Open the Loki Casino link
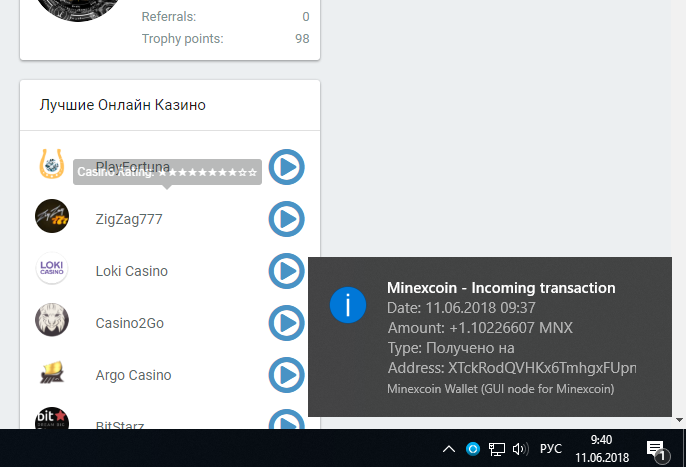The image size is (686, 467). (x=132, y=271)
